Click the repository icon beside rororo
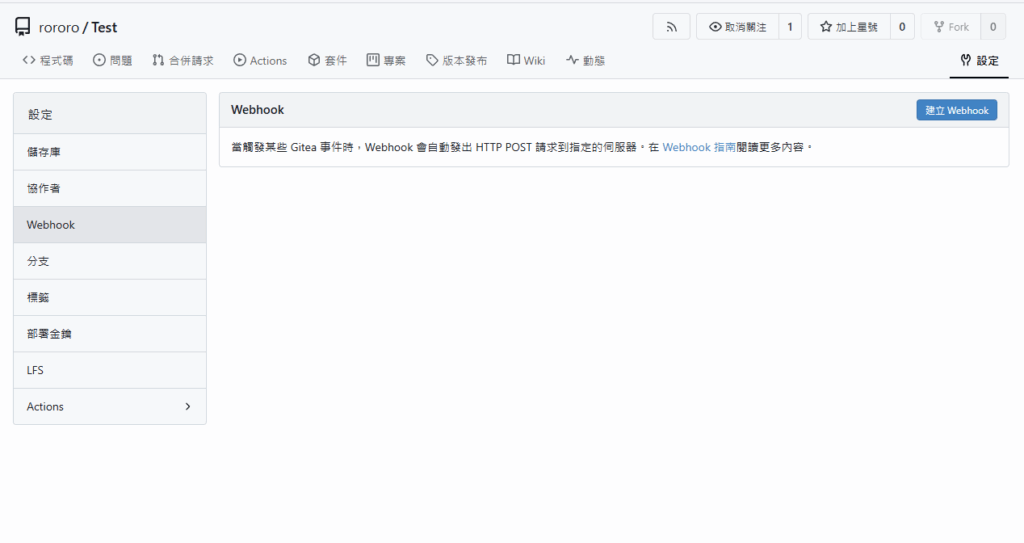 23,27
